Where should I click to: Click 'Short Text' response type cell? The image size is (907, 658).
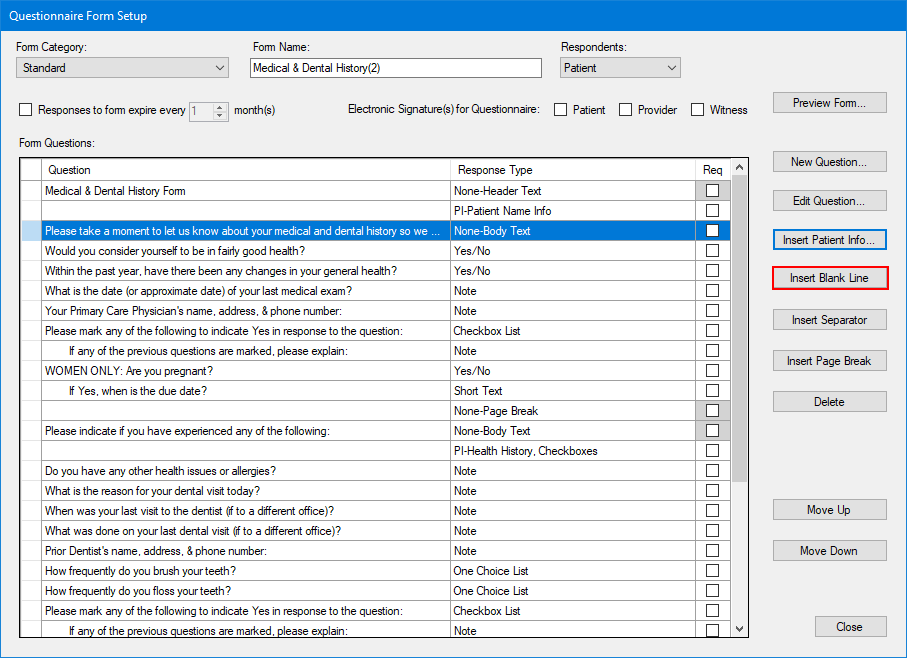[x=573, y=391]
